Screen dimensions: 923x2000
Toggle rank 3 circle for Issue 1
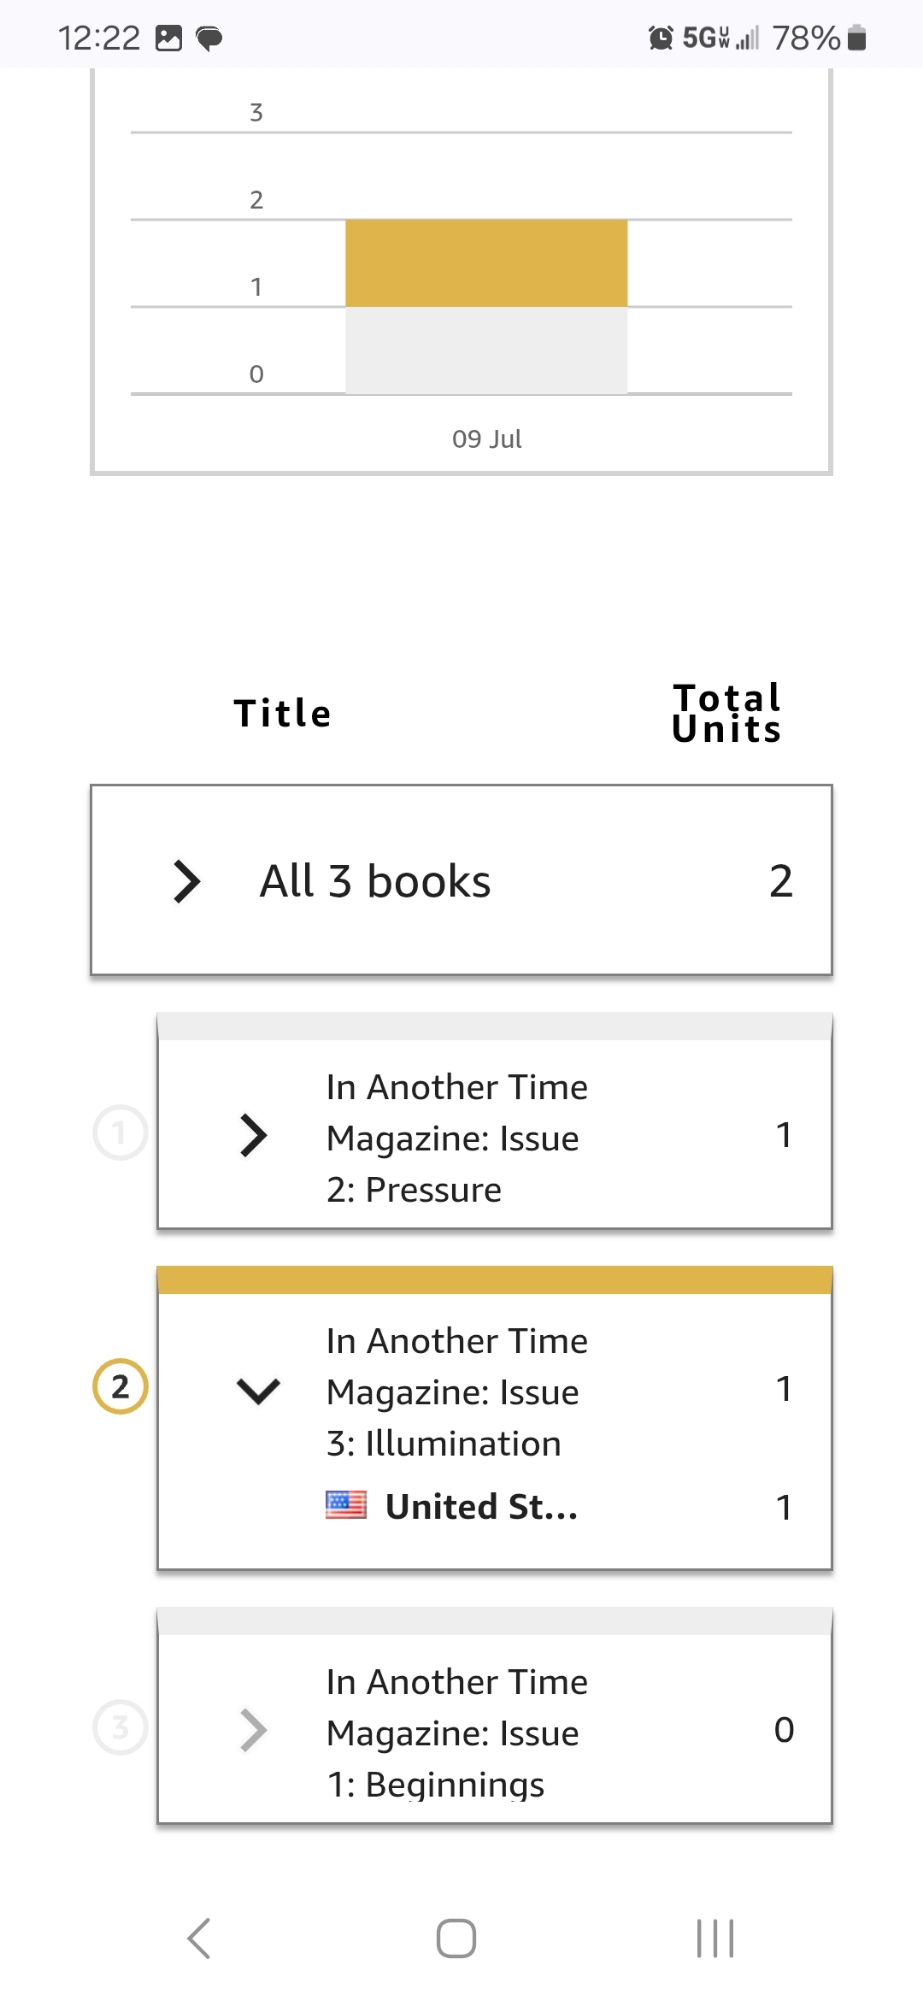pyautogui.click(x=120, y=1727)
